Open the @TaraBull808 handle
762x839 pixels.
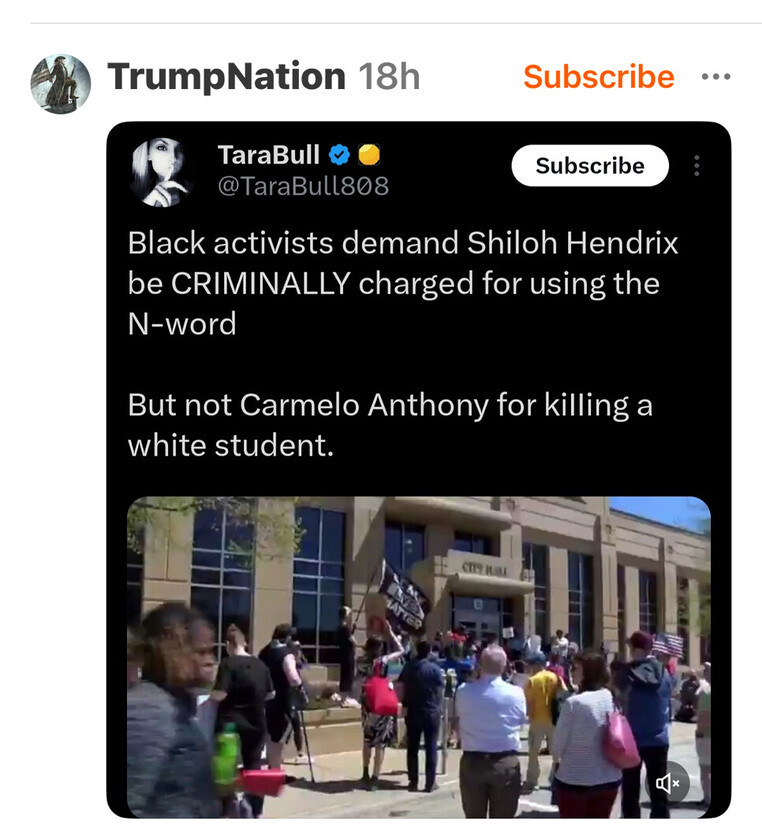pyautogui.click(x=303, y=186)
